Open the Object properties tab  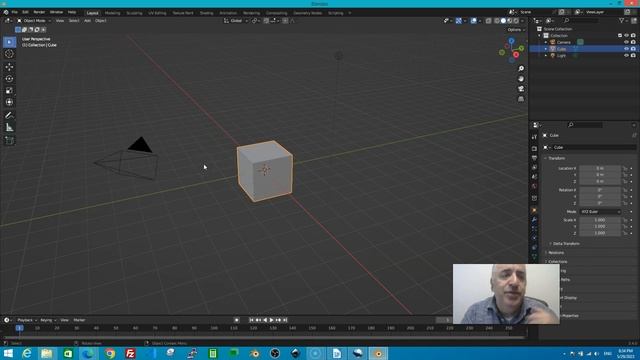pyautogui.click(x=534, y=211)
